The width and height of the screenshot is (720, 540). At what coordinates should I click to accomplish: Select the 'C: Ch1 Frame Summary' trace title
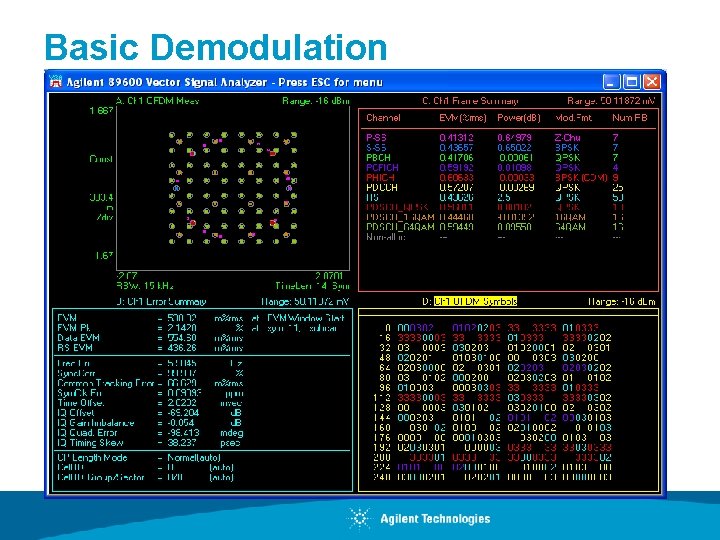[470, 101]
